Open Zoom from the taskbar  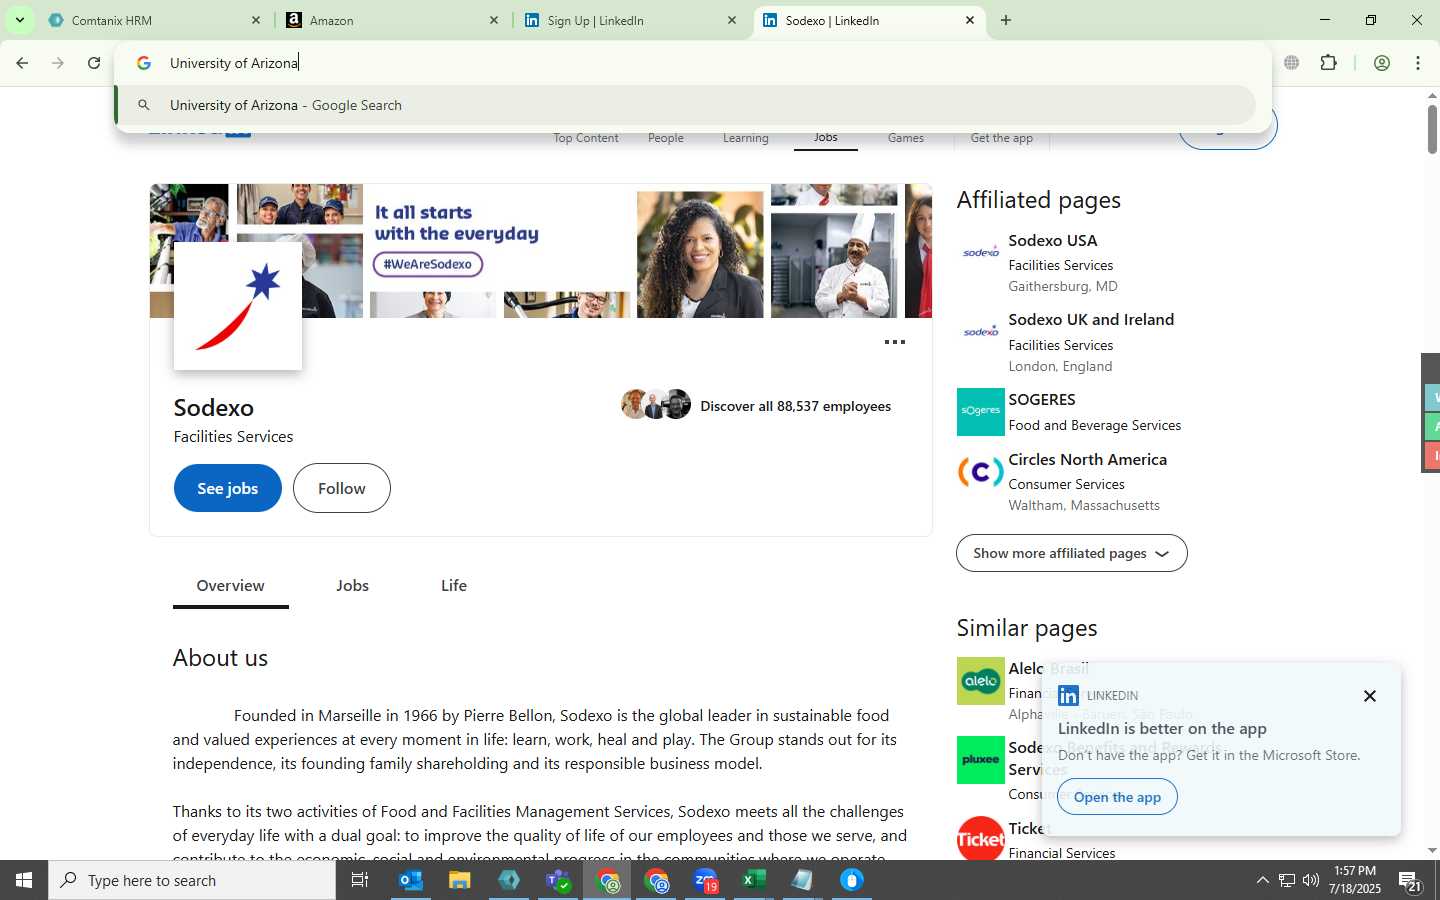click(x=705, y=880)
